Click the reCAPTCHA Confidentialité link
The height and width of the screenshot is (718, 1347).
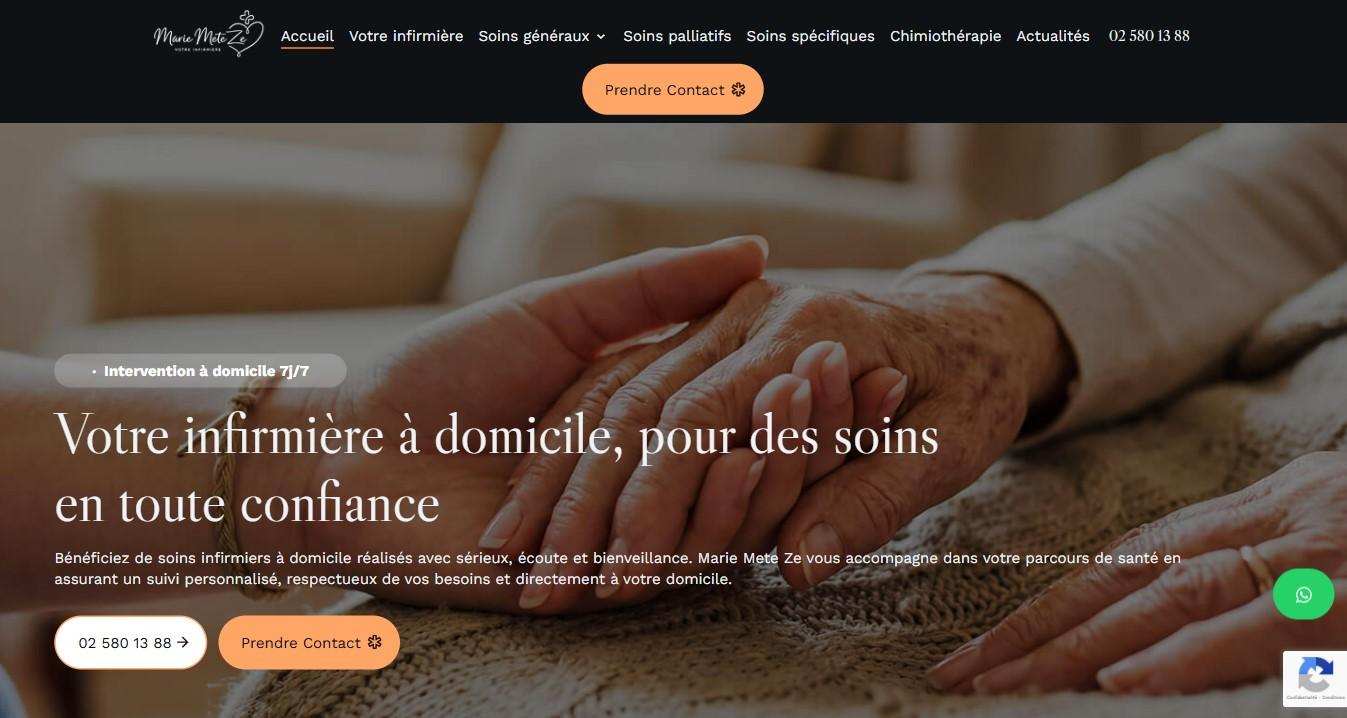point(1301,697)
